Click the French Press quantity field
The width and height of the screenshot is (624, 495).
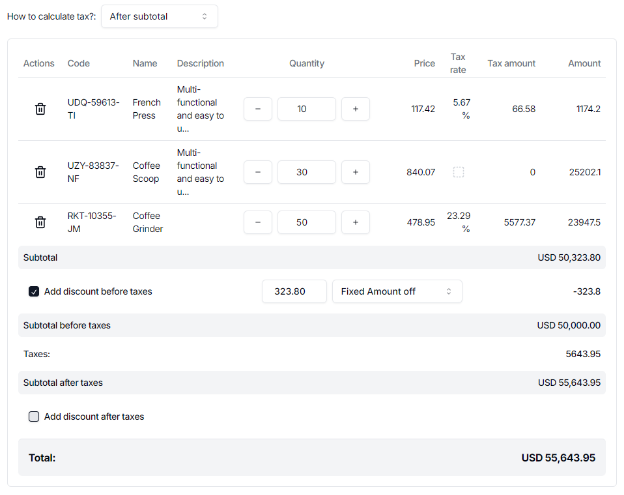click(306, 109)
